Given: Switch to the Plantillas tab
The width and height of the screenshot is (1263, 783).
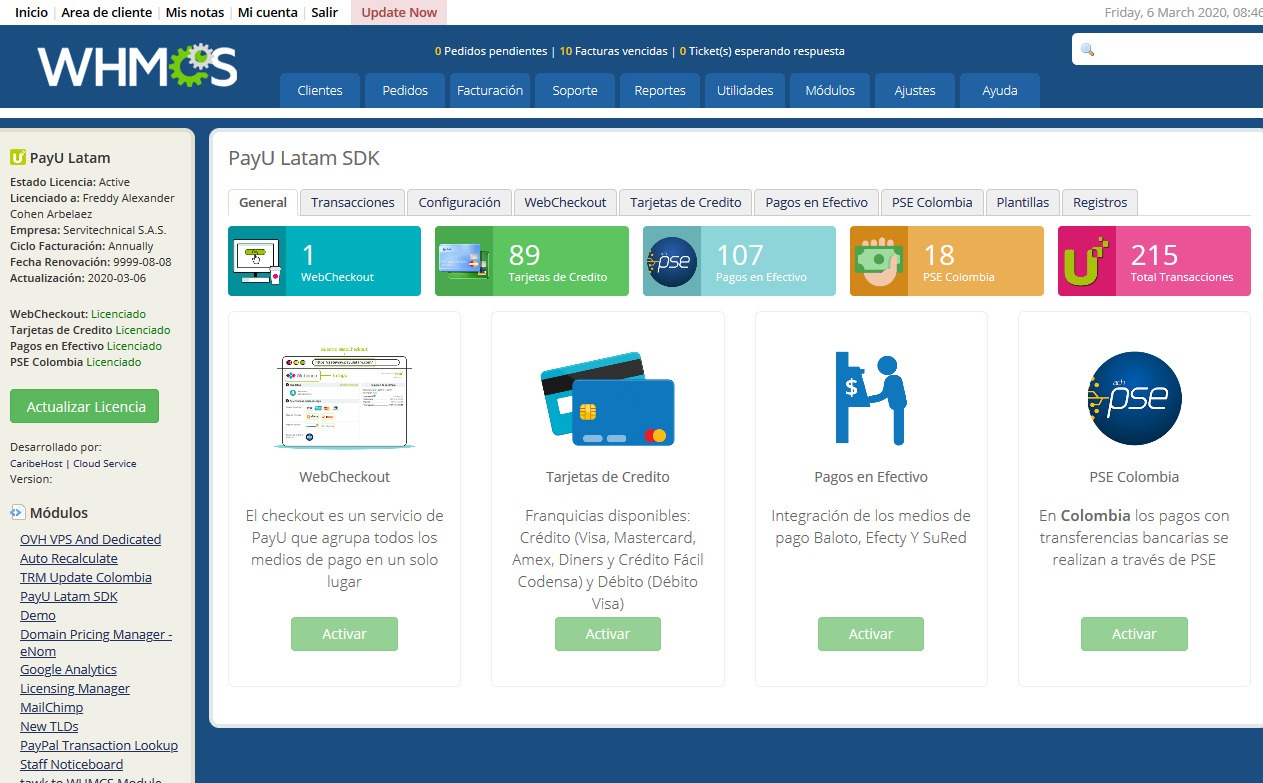Looking at the screenshot, I should (x=1023, y=202).
